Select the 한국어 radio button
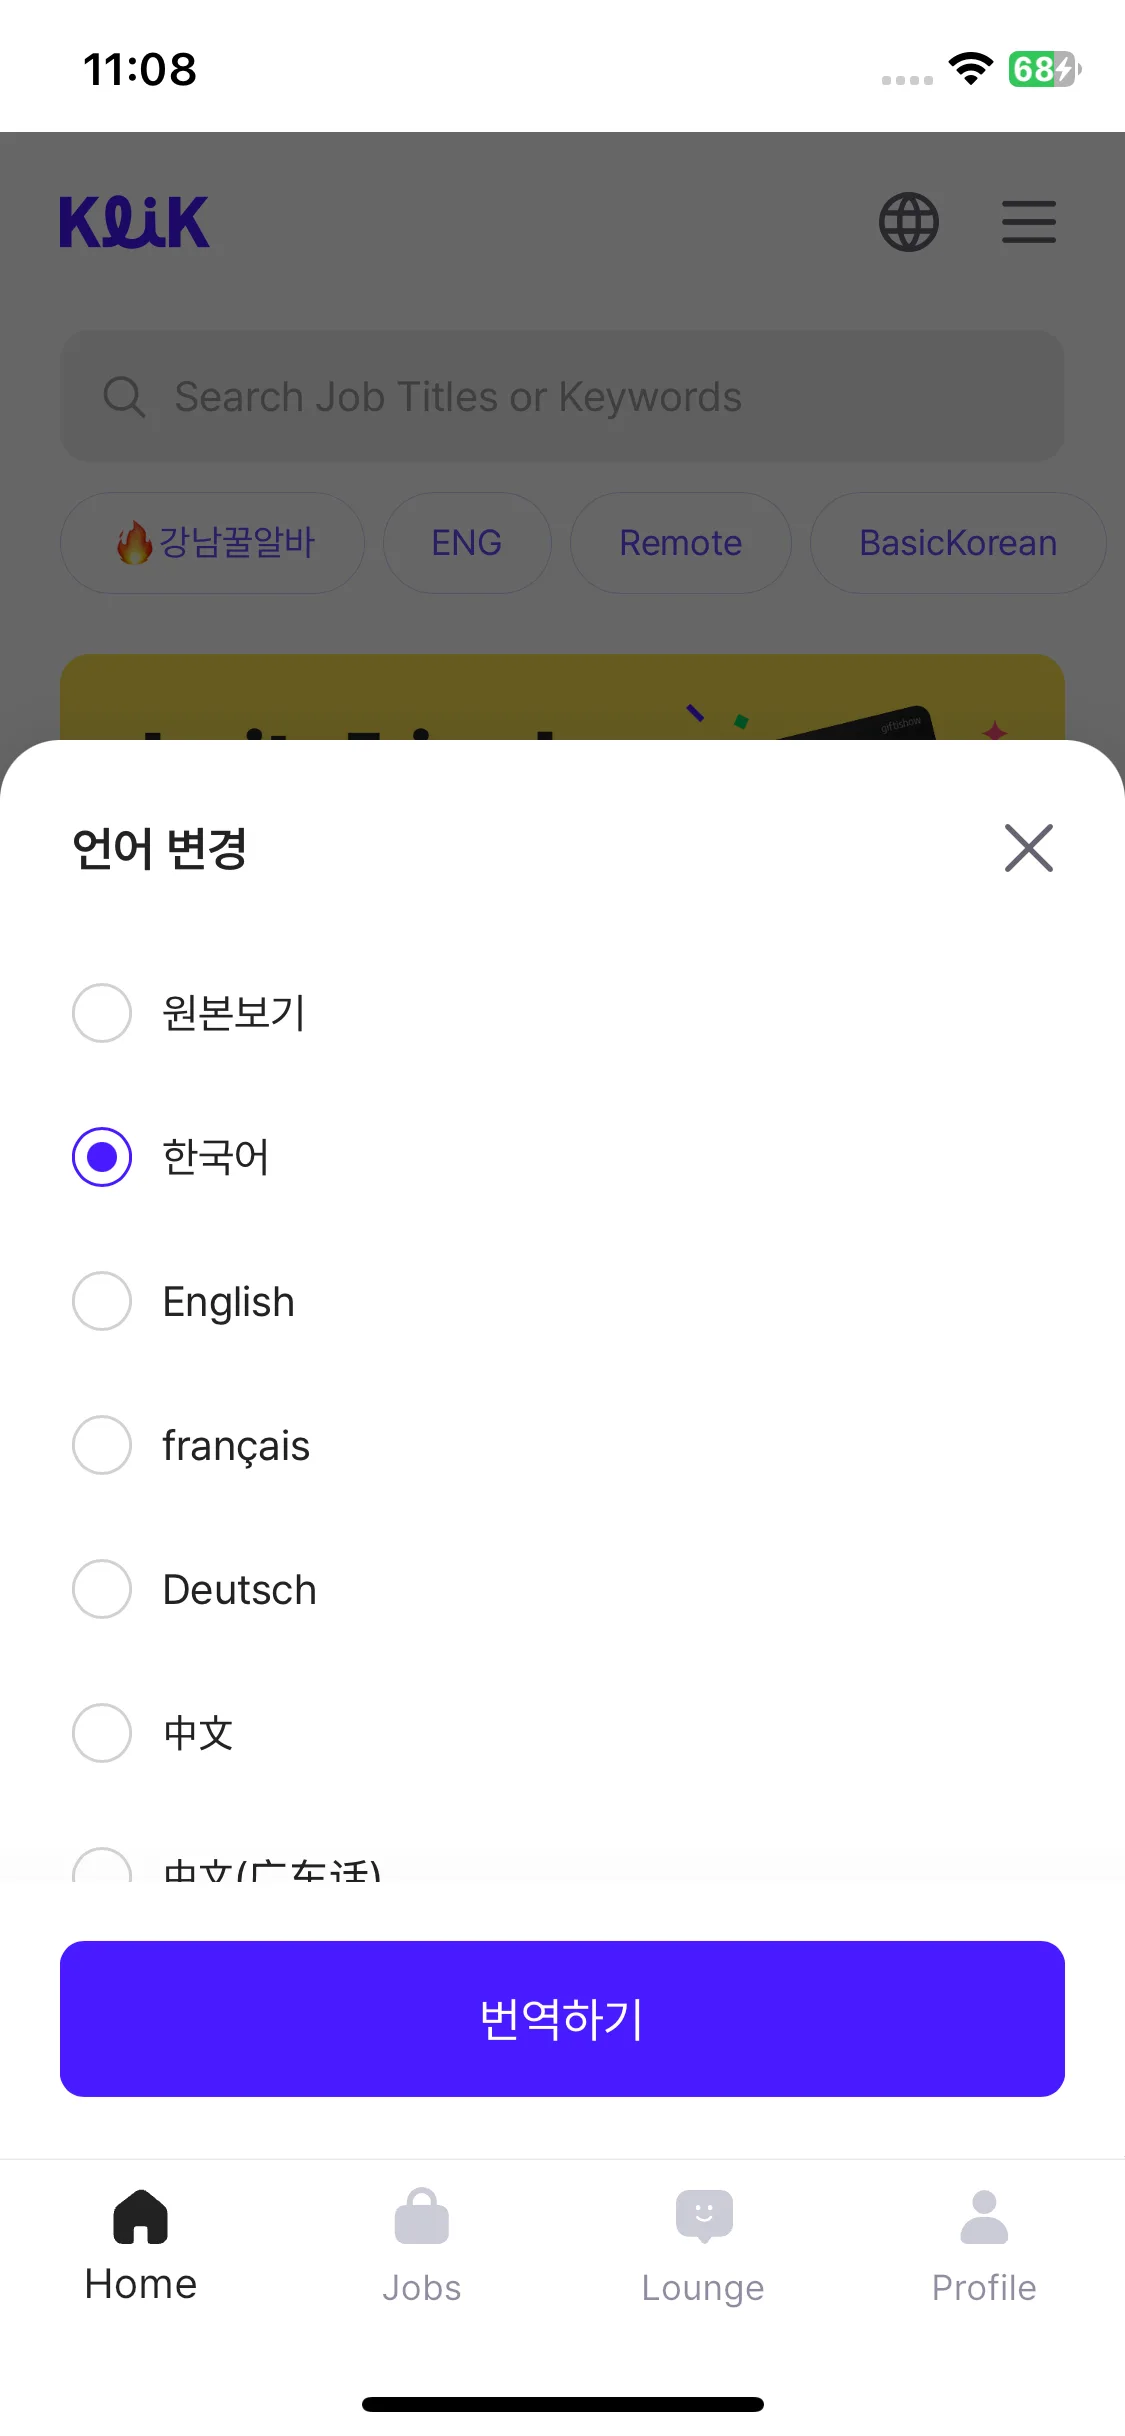This screenshot has width=1125, height=2436. tap(102, 1157)
